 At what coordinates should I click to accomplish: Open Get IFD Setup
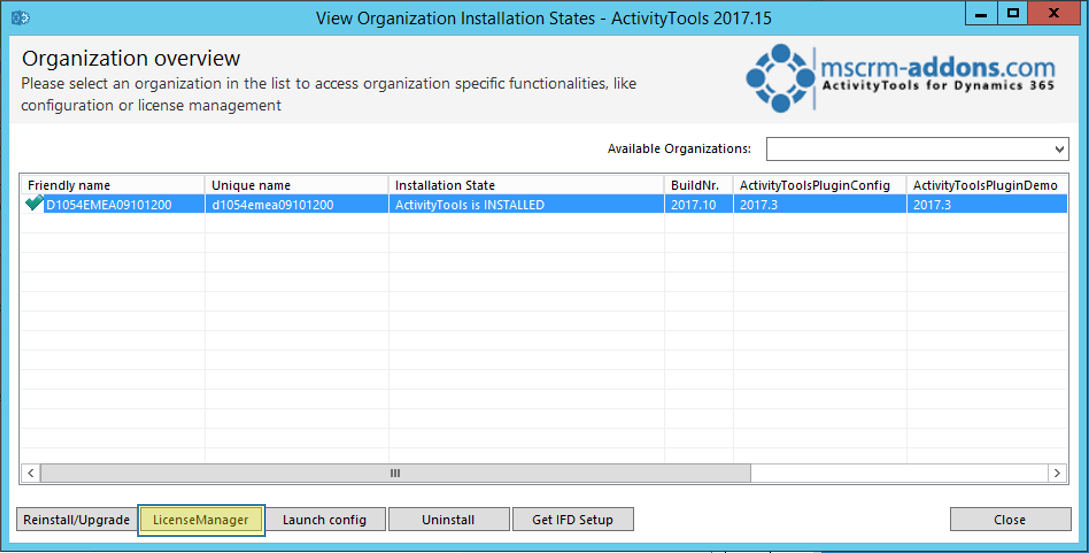pos(572,520)
